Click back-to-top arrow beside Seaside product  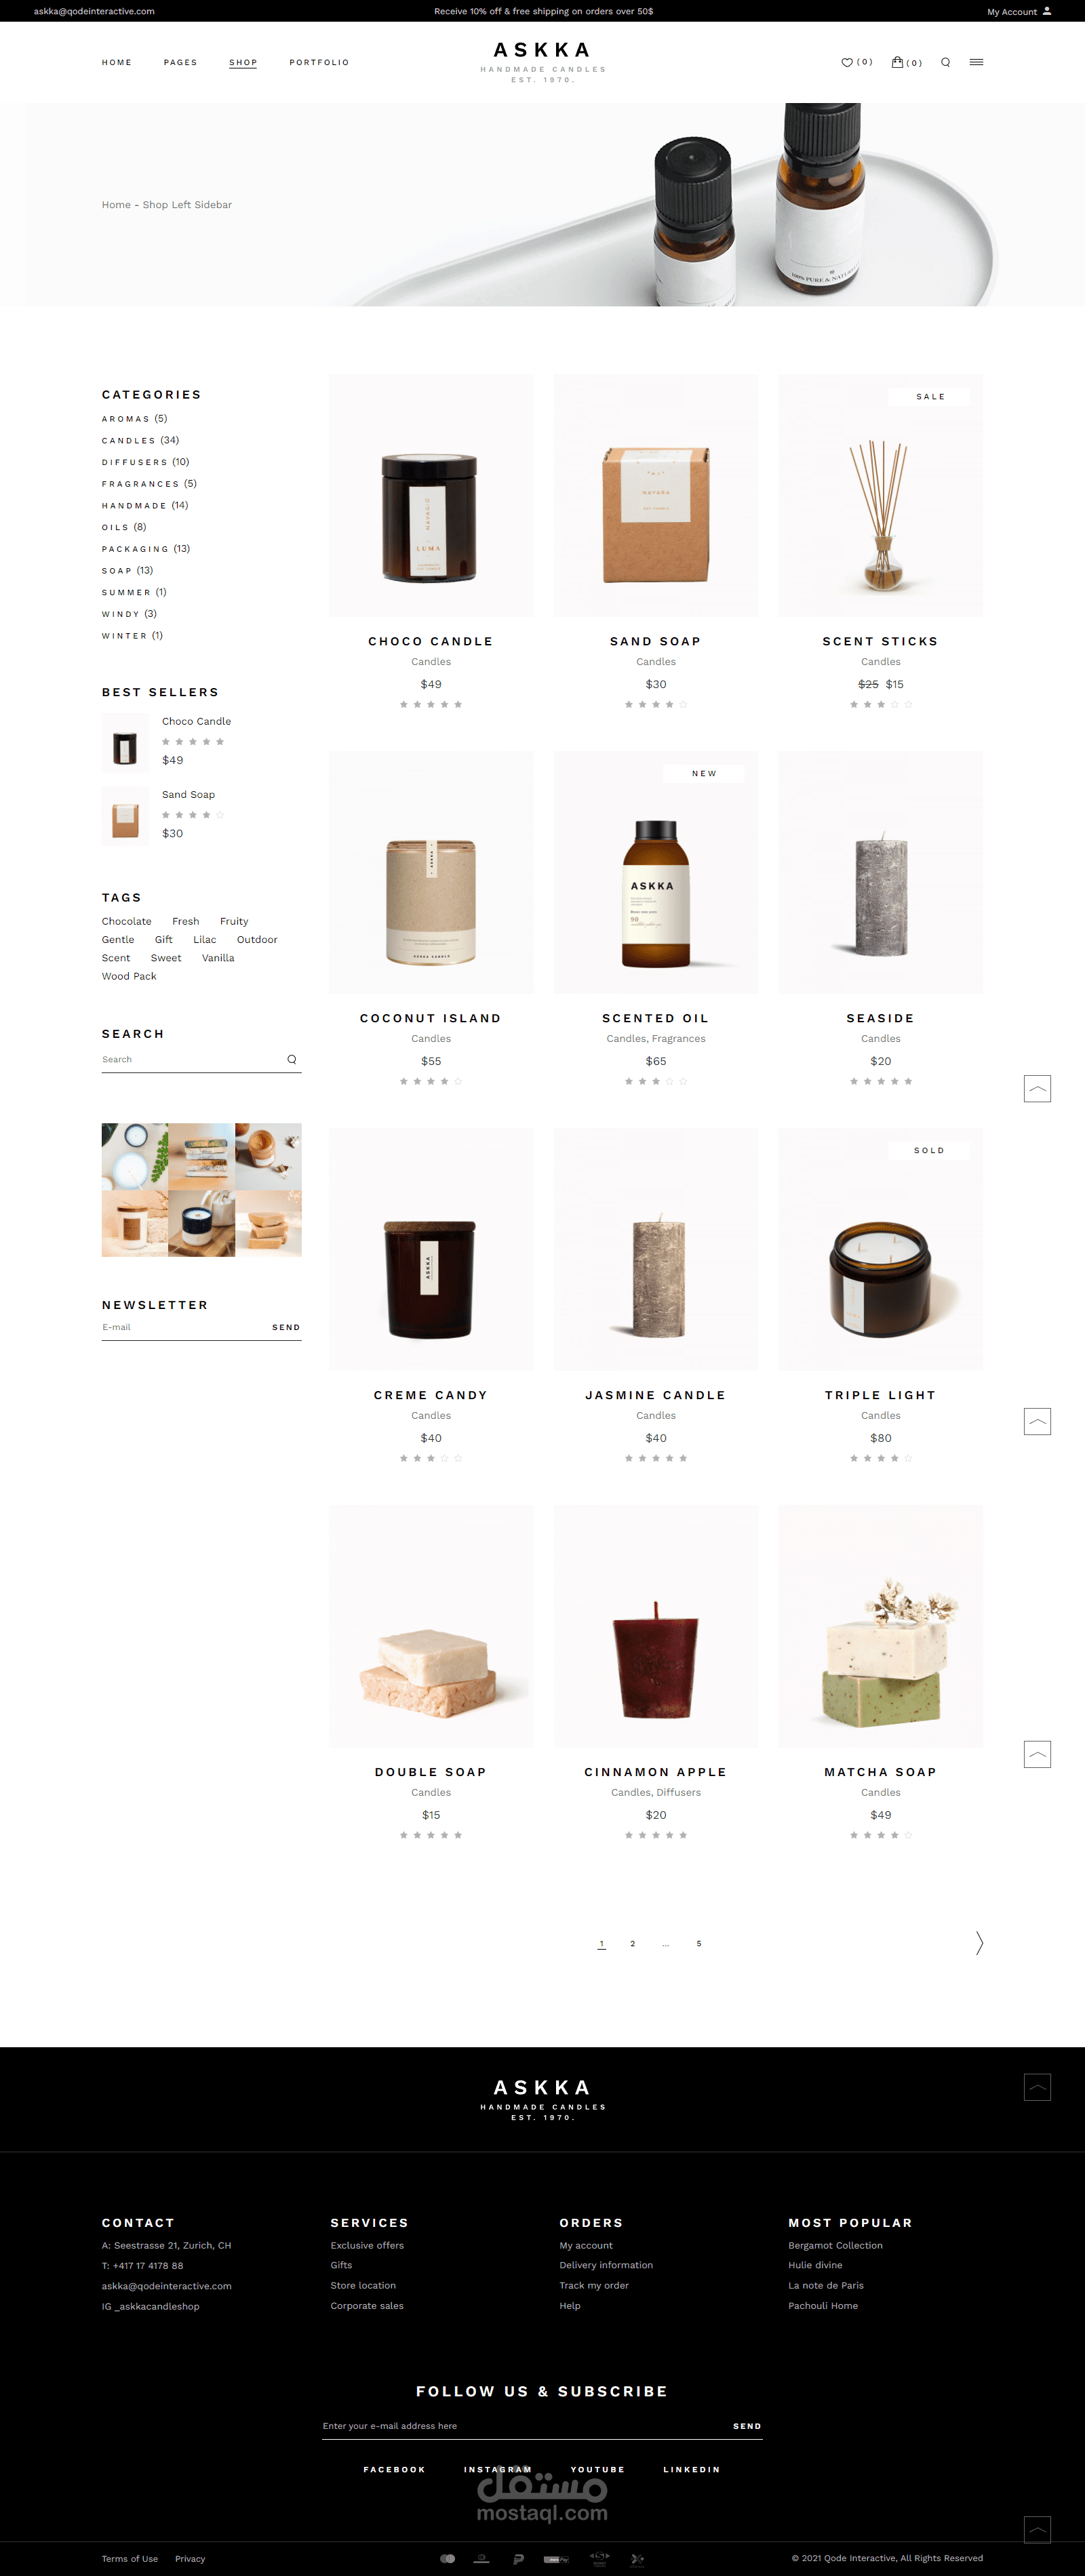[1037, 1088]
